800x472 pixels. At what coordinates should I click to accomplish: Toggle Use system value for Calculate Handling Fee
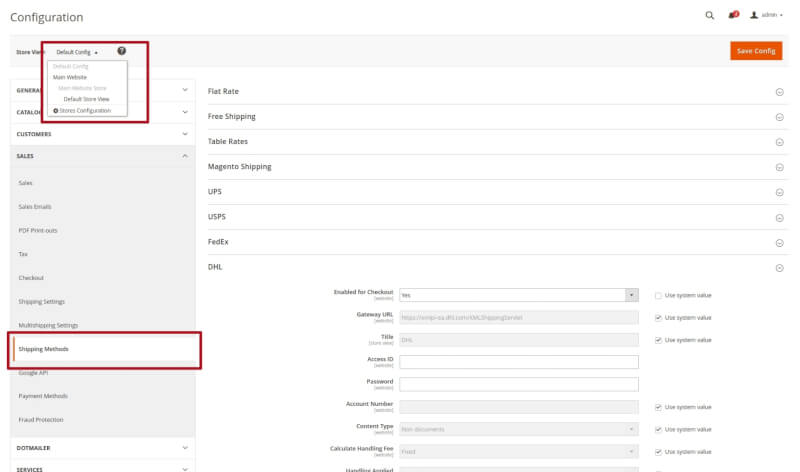point(658,452)
